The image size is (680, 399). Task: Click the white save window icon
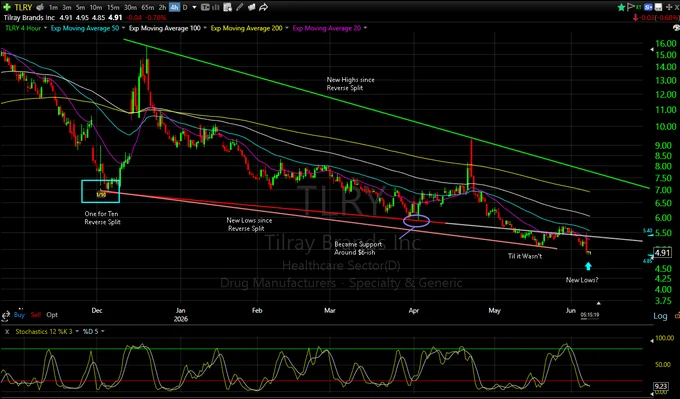(658, 7)
